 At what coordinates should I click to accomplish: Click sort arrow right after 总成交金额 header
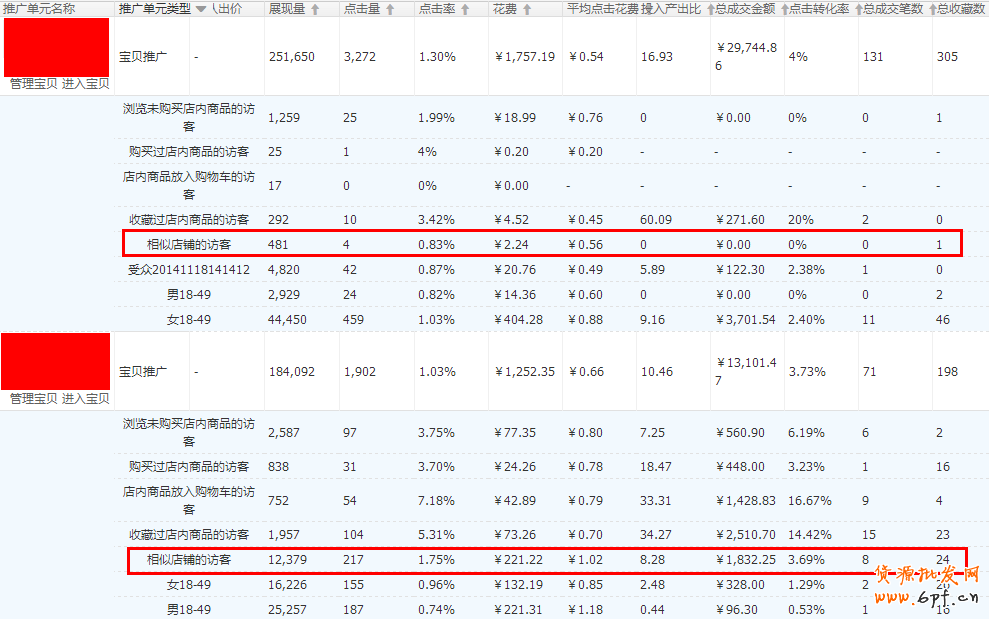[x=783, y=9]
